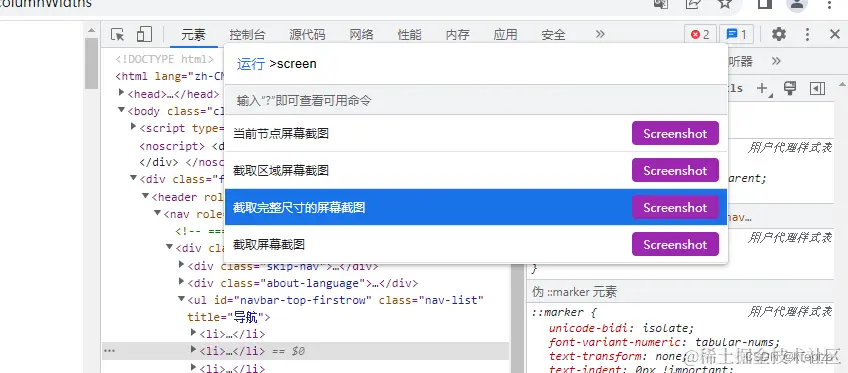Select 截取区域屏幕截图 command
Image resolution: width=848 pixels, height=373 pixels.
point(475,170)
